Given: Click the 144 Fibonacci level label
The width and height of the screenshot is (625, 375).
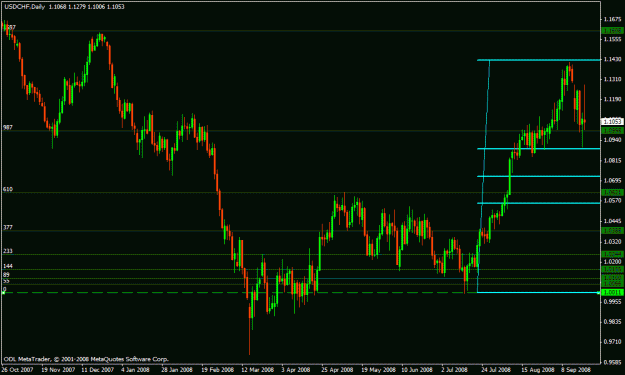Looking at the screenshot, I should (8, 266).
